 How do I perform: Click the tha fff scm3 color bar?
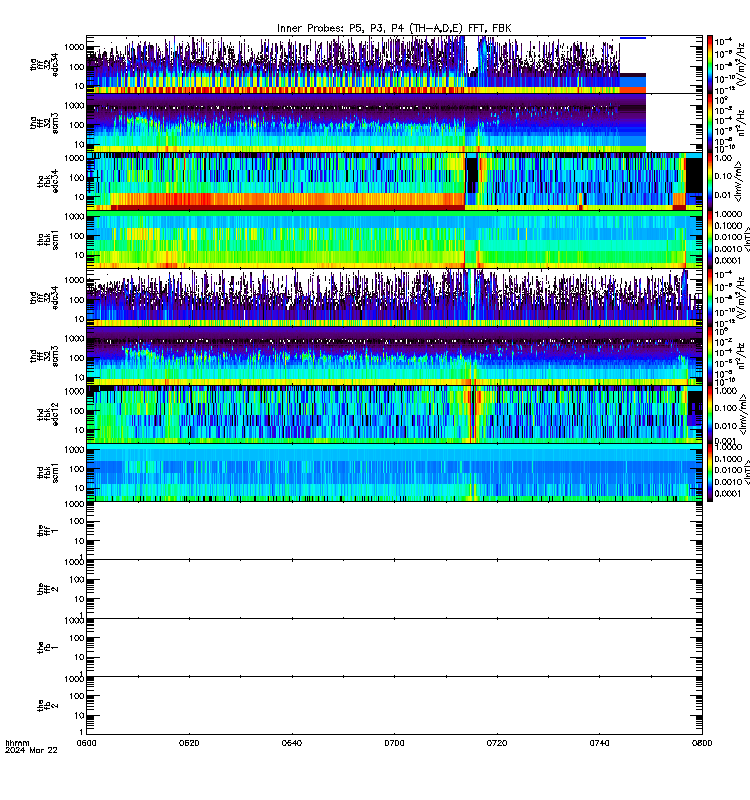point(710,123)
